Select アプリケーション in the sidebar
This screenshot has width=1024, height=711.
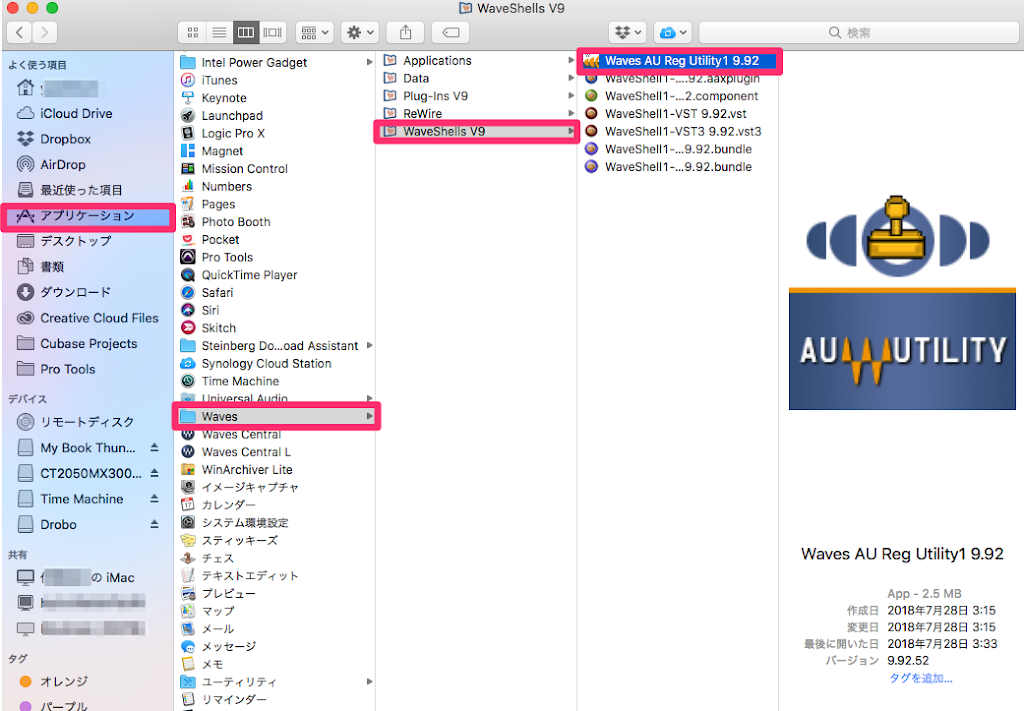click(88, 216)
